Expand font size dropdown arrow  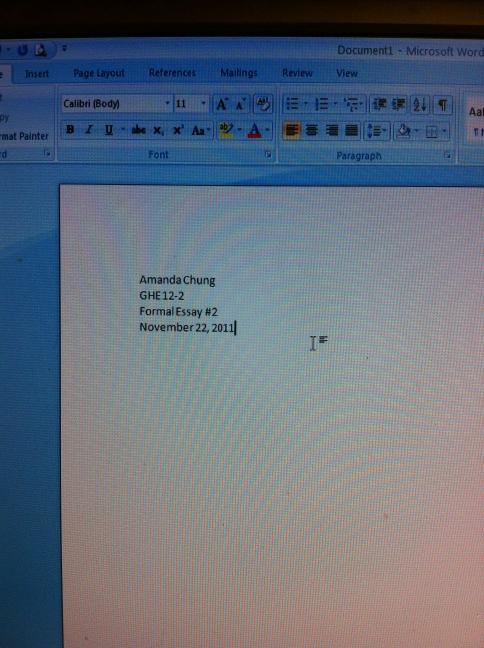[203, 104]
